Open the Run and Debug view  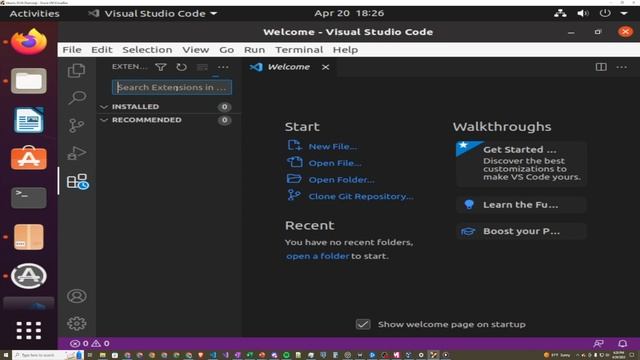click(x=76, y=153)
